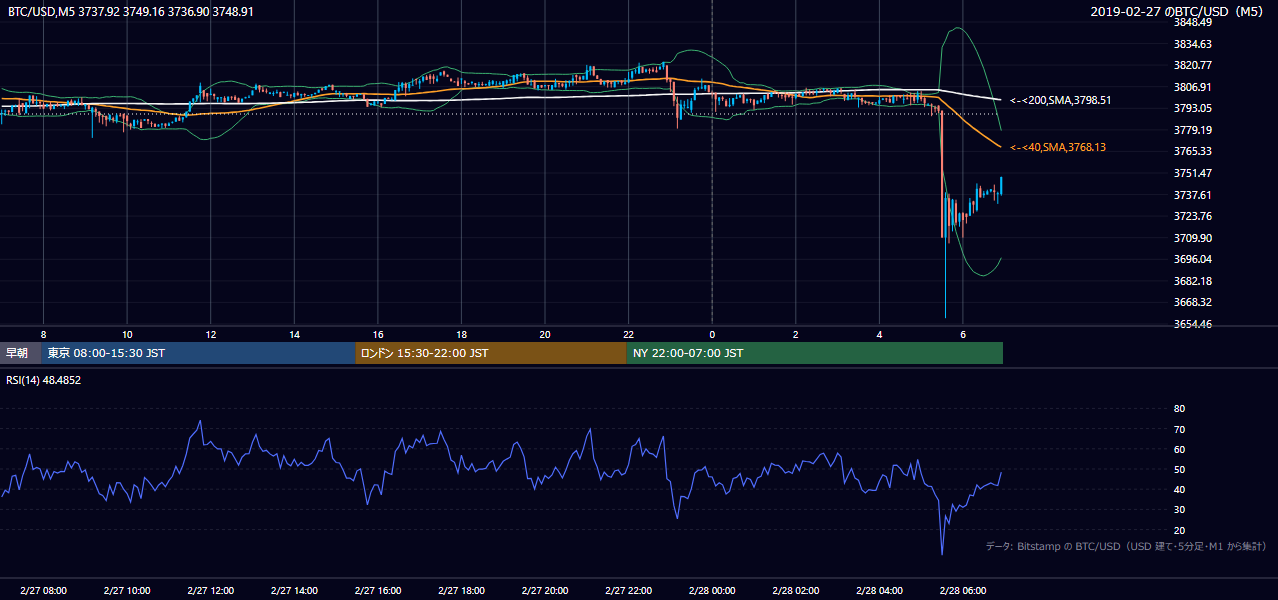Select the NY 22:00-07:00 JST session bar
Screen dimensions: 1278x600
pyautogui.click(x=815, y=353)
